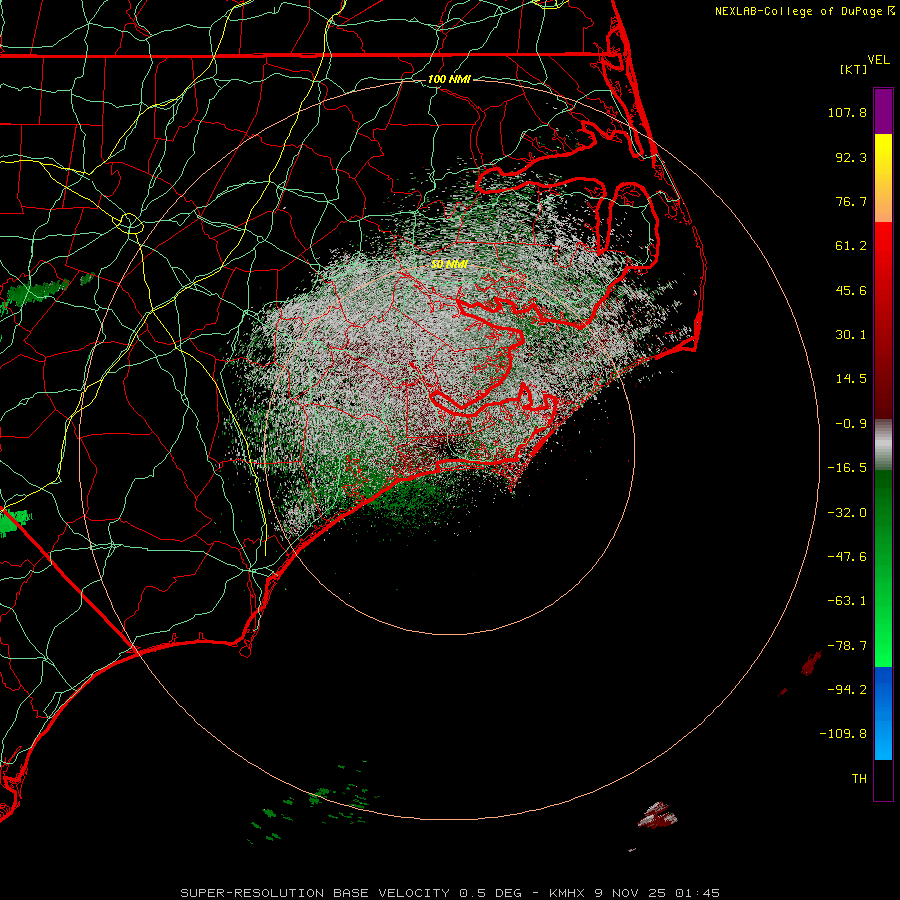Click the bottom caption SUPER-RESOLUTION BASE VELOCITY
This screenshot has height=900, width=900.
(x=315, y=893)
